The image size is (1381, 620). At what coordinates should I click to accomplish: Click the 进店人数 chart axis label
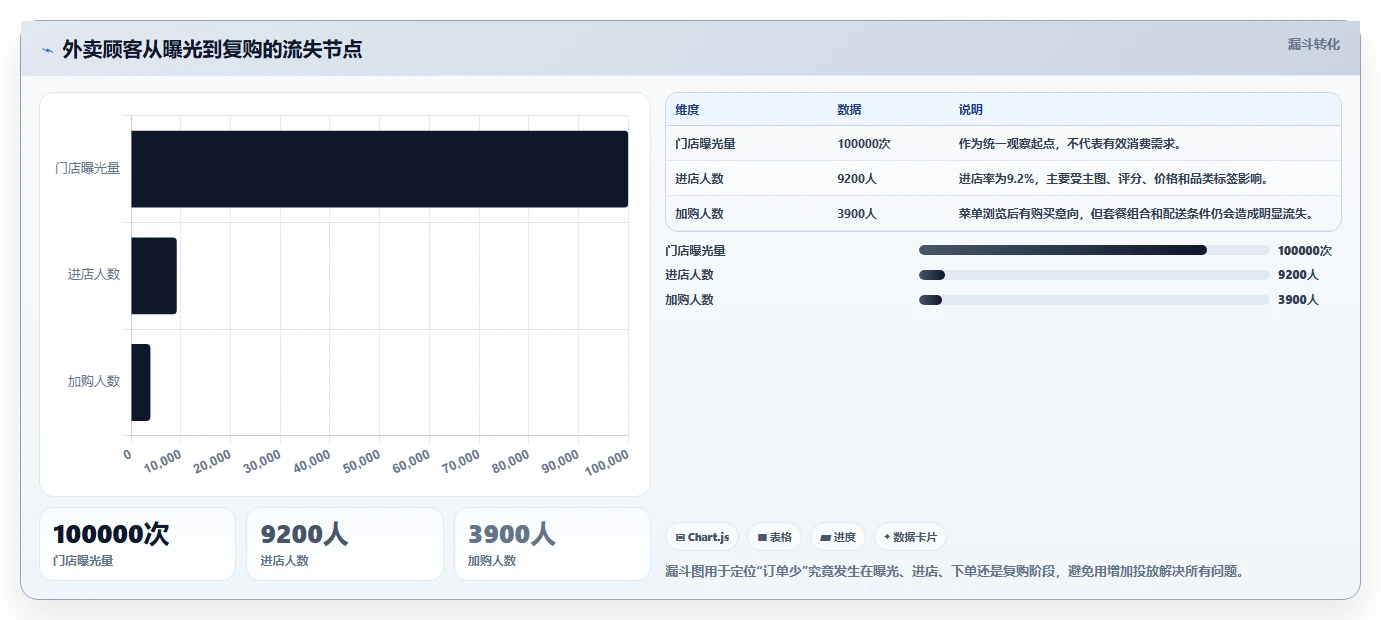pyautogui.click(x=94, y=274)
